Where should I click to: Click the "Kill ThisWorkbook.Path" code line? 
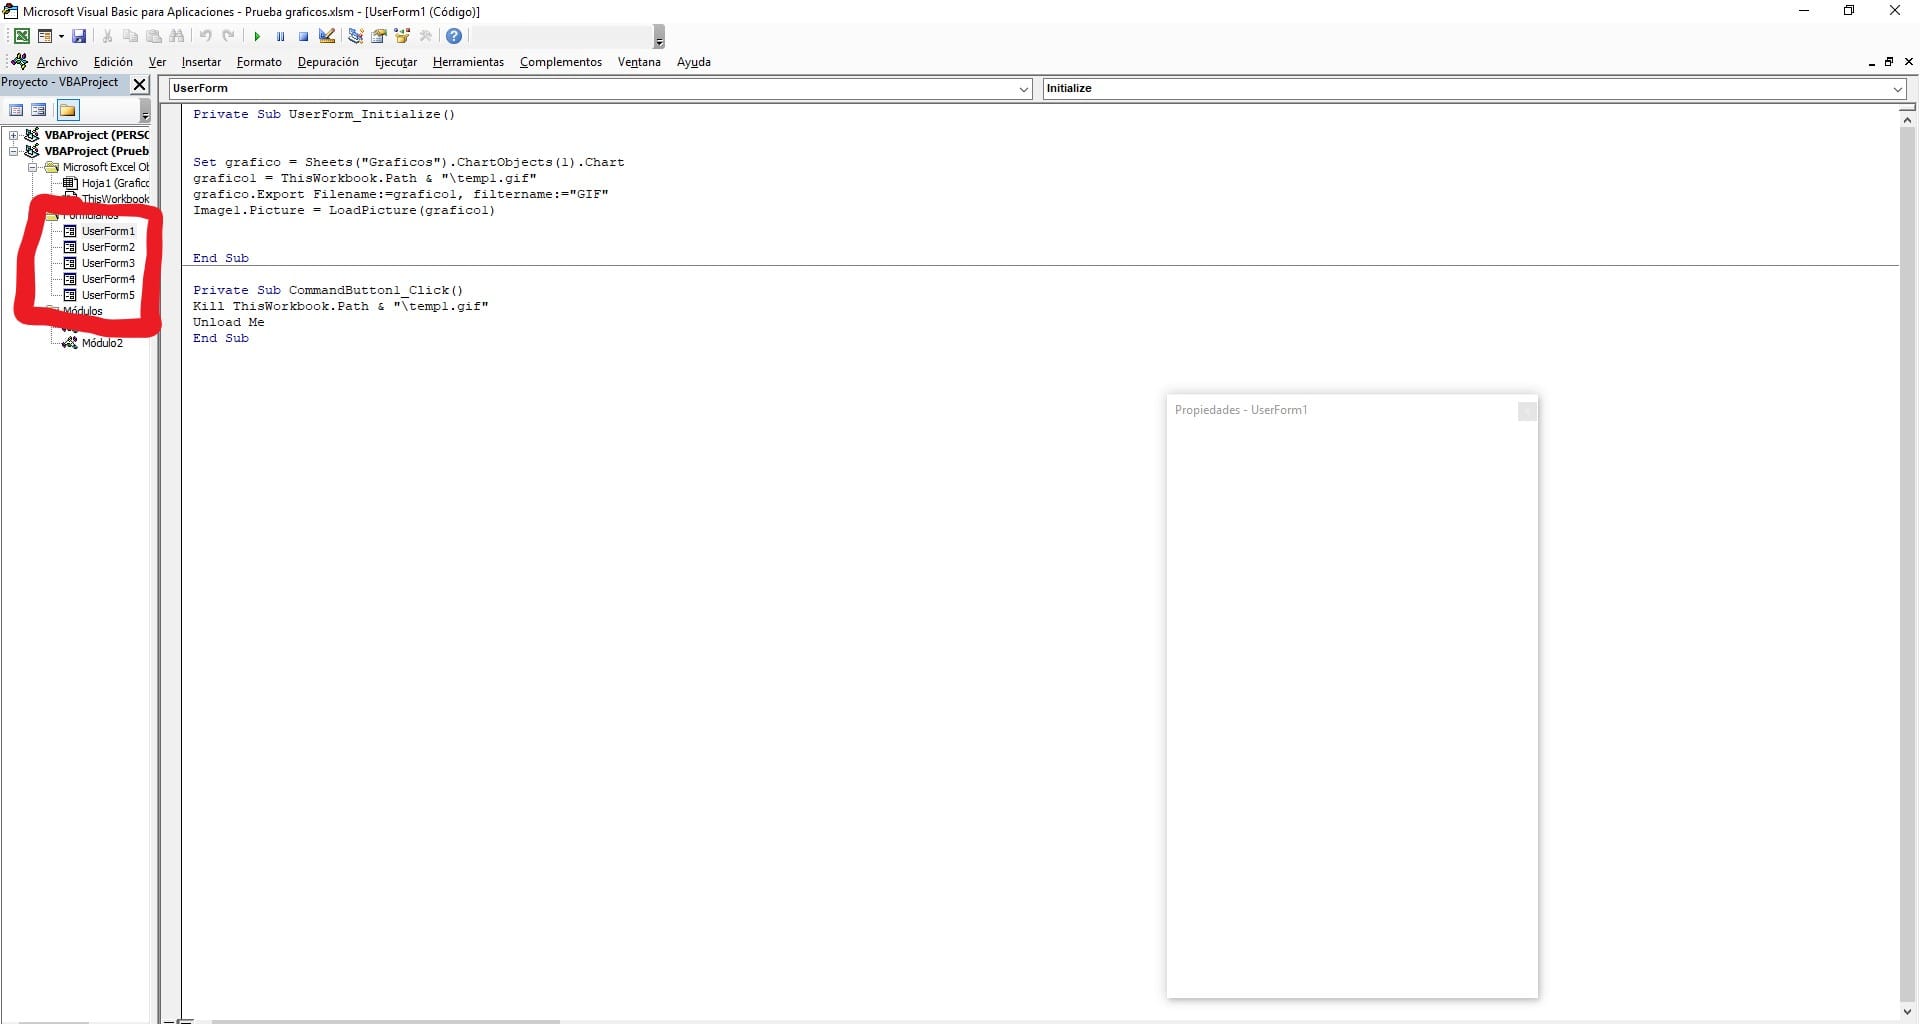click(341, 306)
